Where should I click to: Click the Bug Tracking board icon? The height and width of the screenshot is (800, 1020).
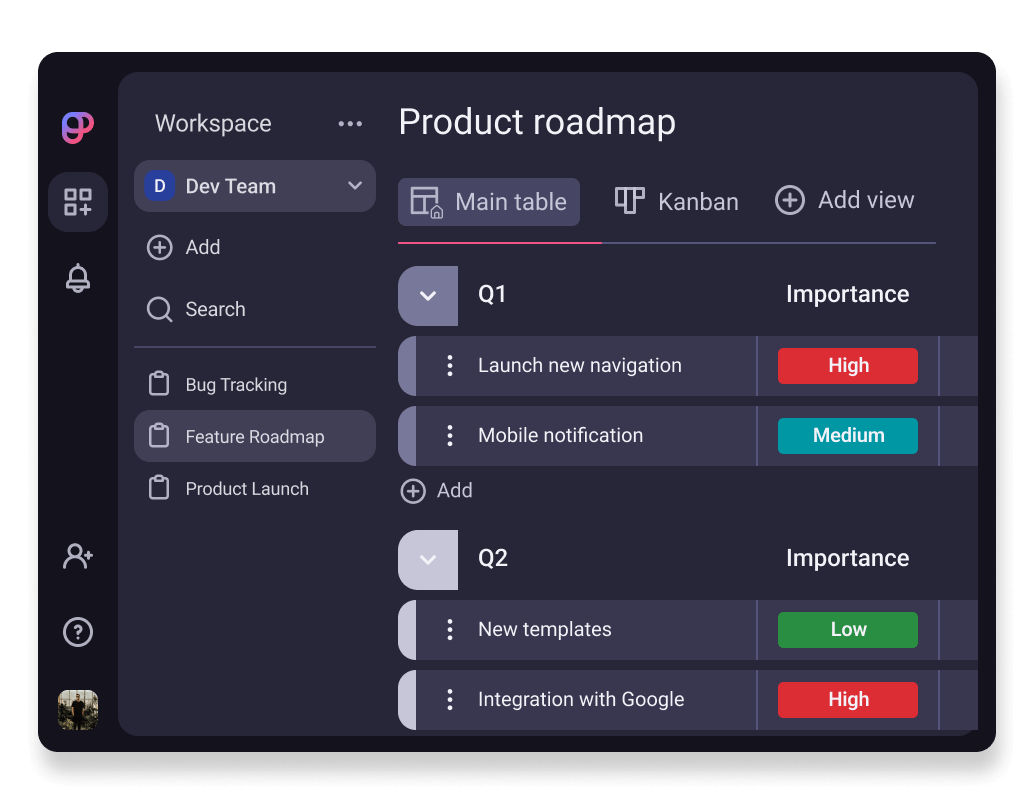tap(160, 383)
